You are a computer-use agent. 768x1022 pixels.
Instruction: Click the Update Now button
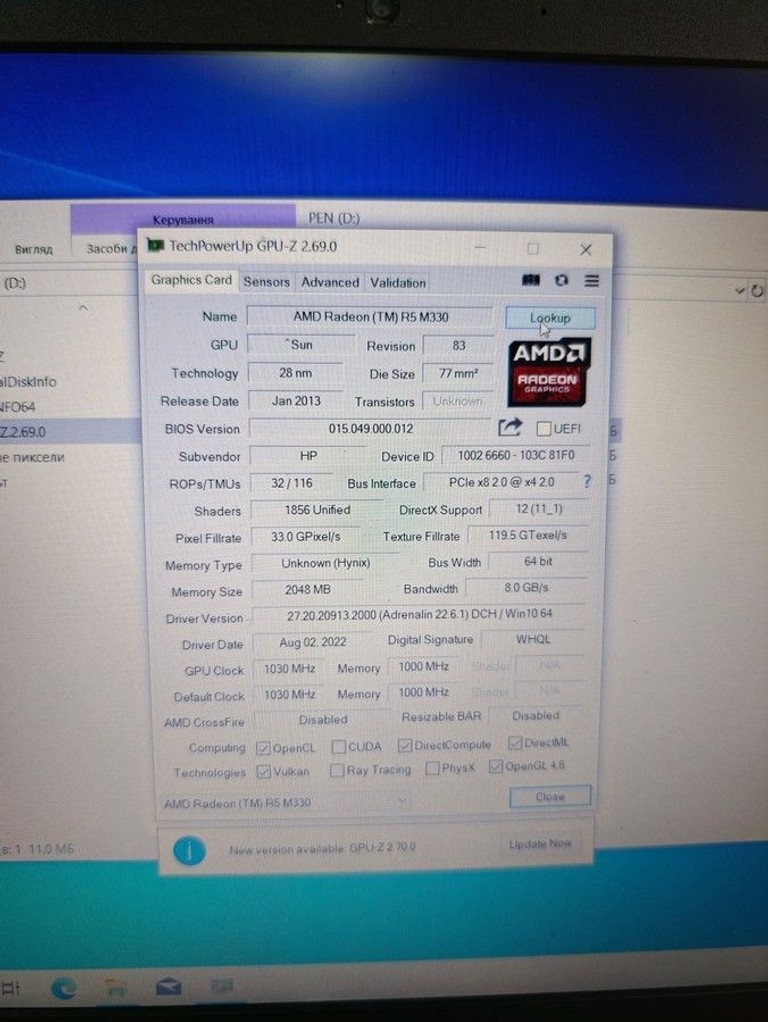(540, 844)
